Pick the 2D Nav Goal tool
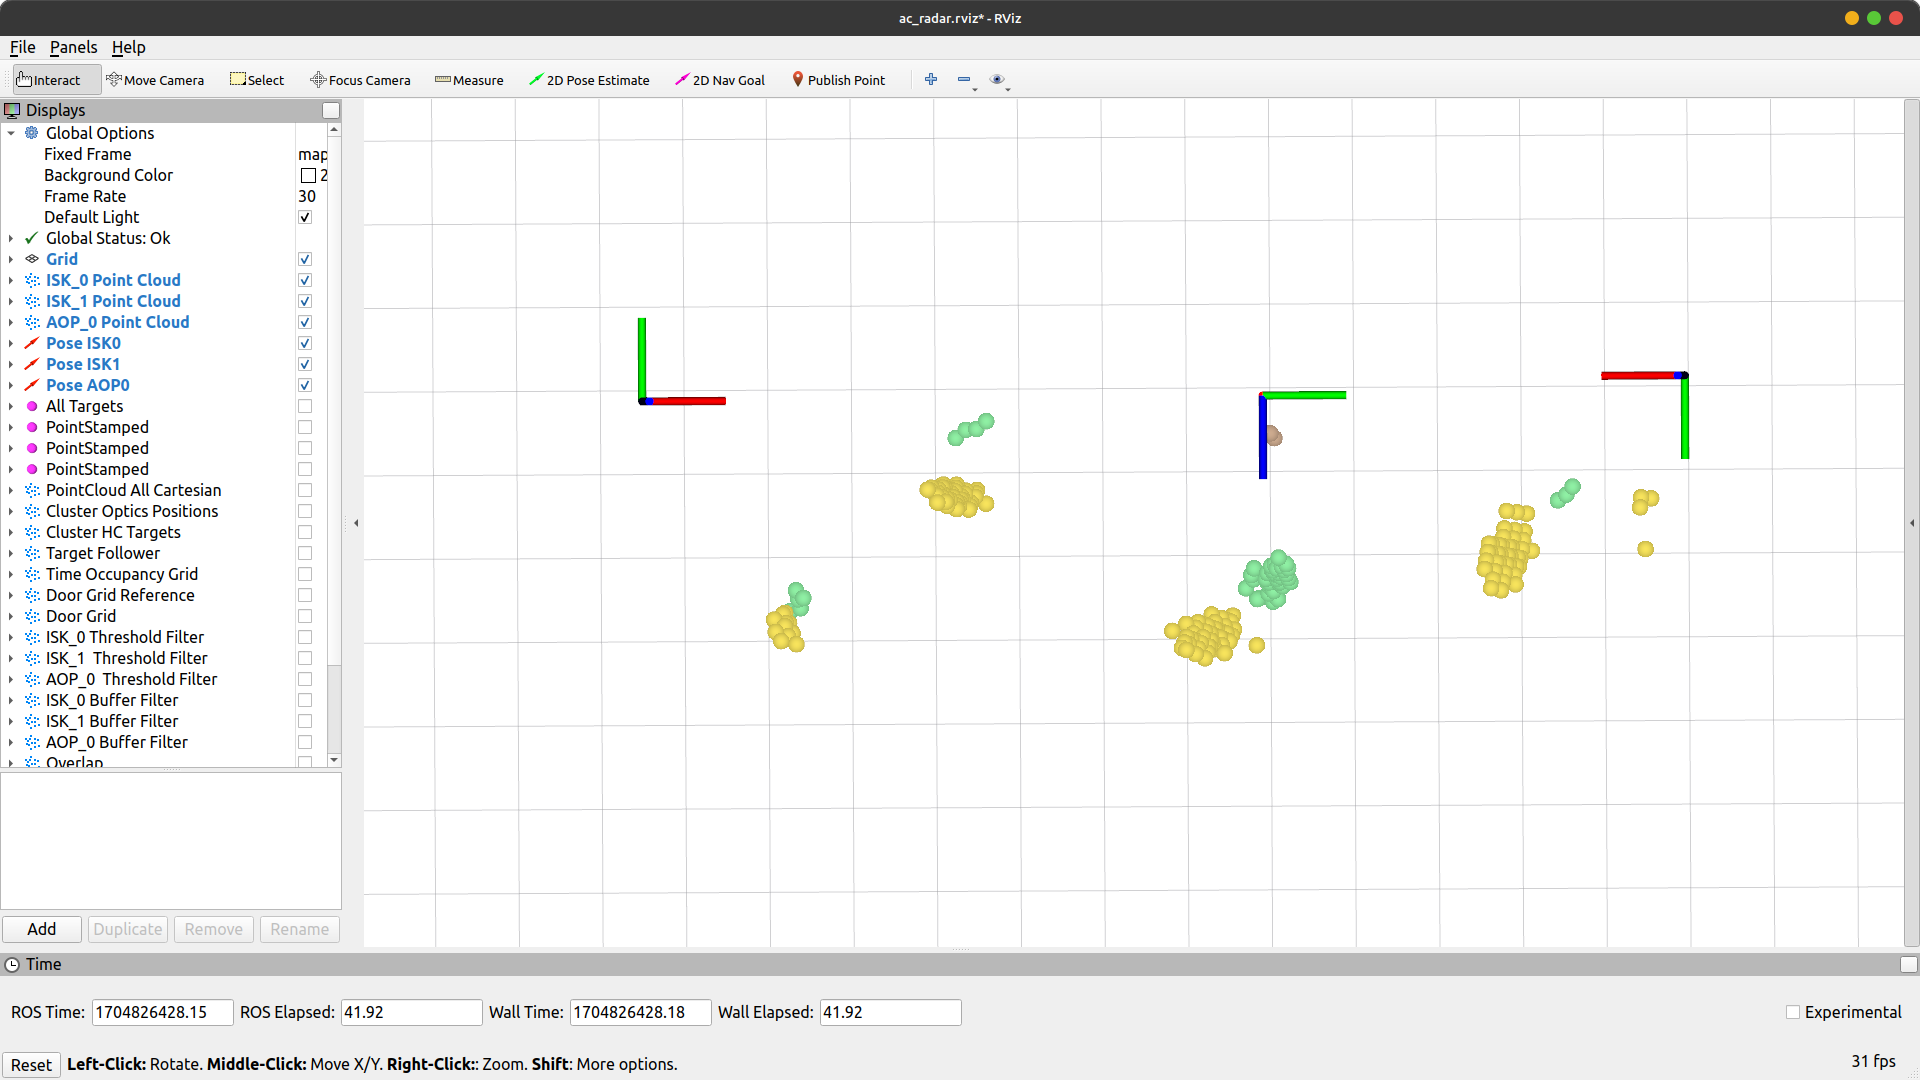Viewport: 1920px width, 1080px height. (720, 80)
